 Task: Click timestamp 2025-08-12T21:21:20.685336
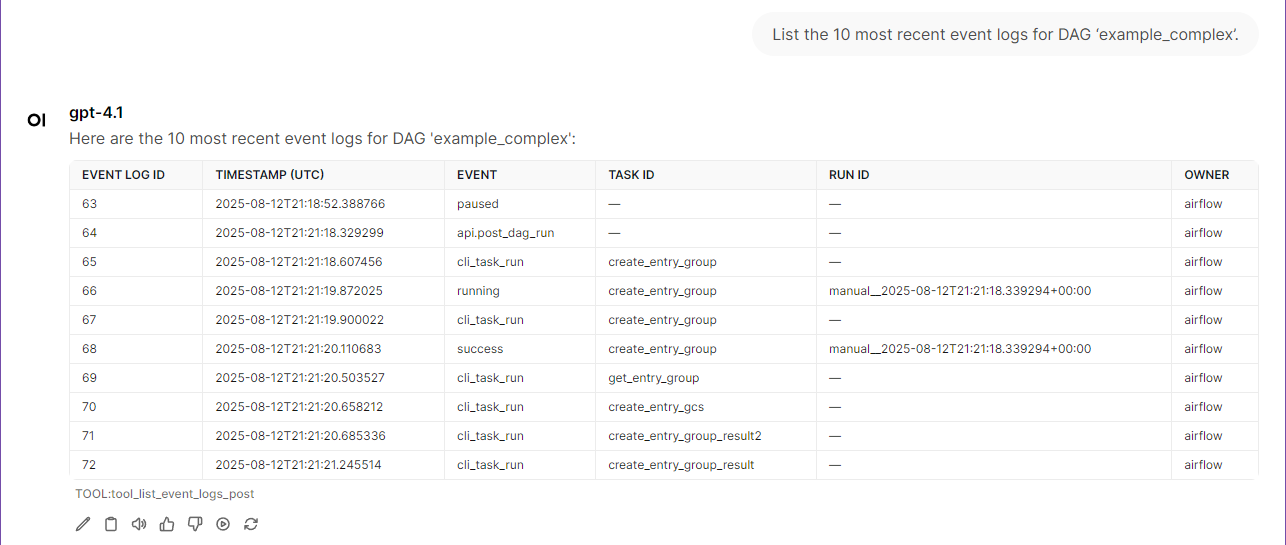coord(300,436)
